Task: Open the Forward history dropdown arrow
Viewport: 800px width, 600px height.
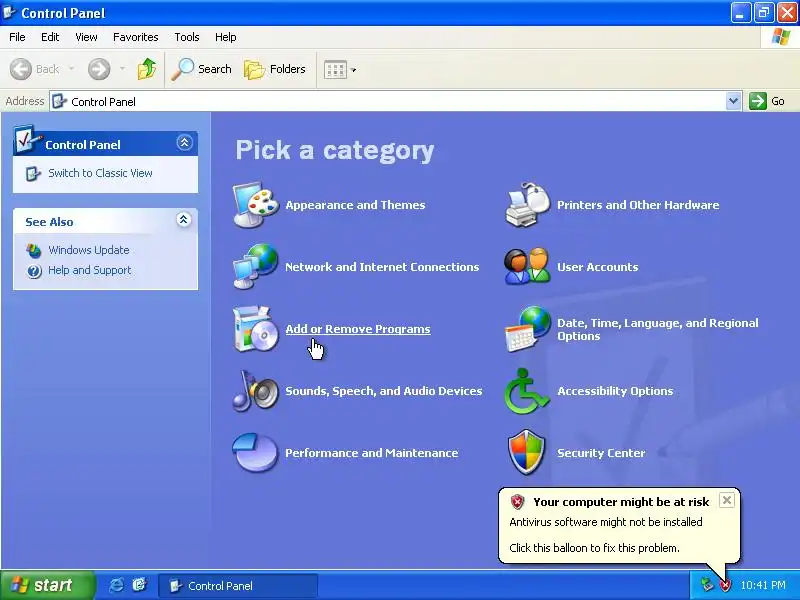Action: [122, 69]
